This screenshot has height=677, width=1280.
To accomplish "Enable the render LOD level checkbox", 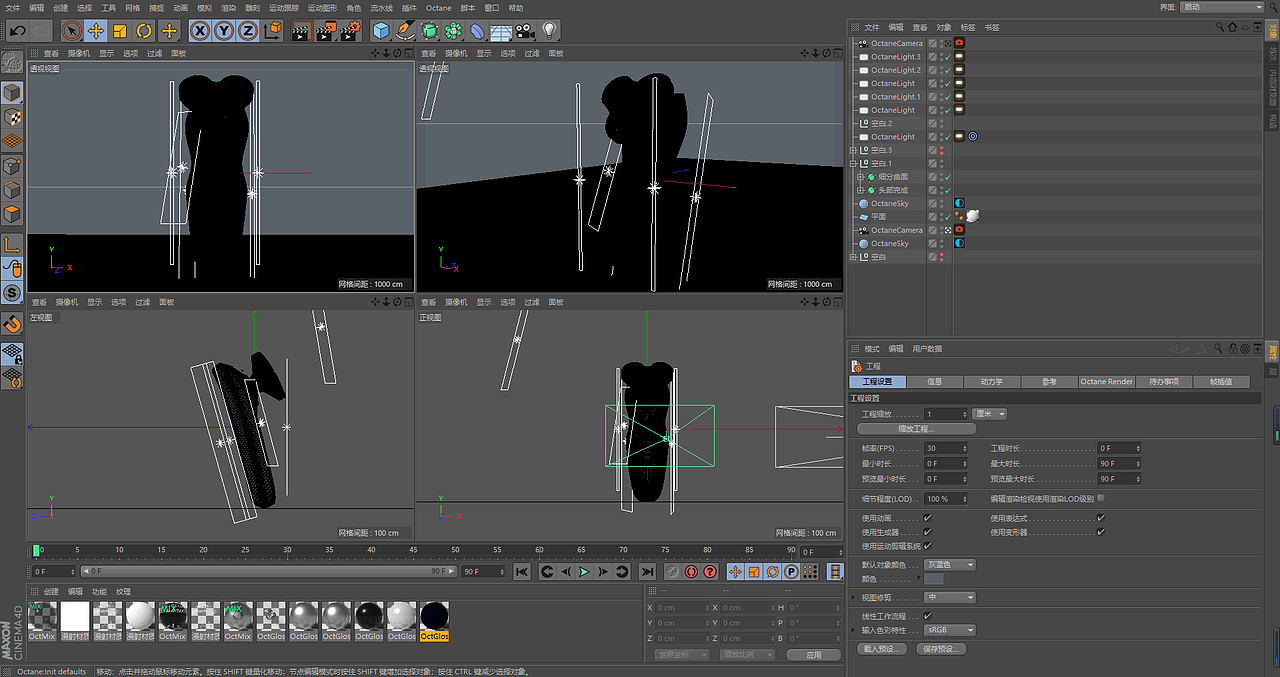I will click(x=1101, y=498).
